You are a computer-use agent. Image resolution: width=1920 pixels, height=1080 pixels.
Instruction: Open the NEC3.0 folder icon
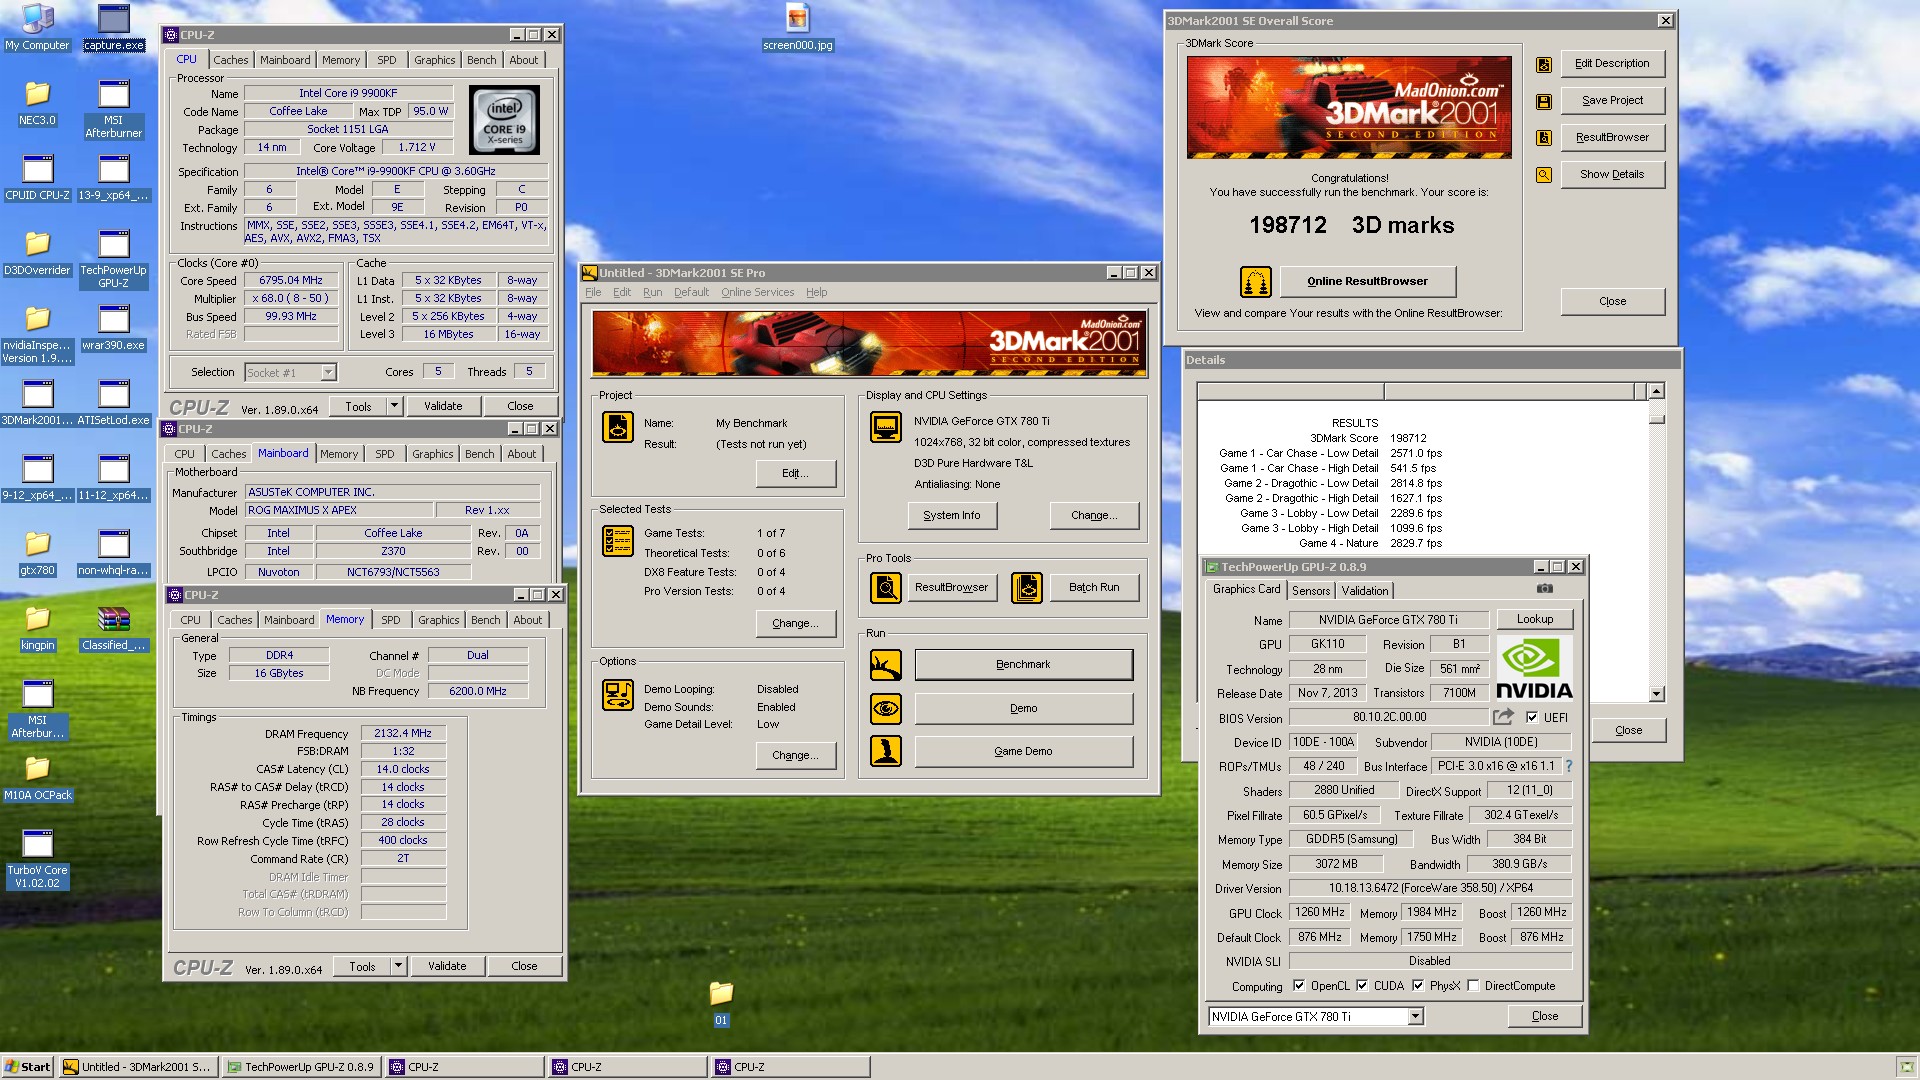37,102
